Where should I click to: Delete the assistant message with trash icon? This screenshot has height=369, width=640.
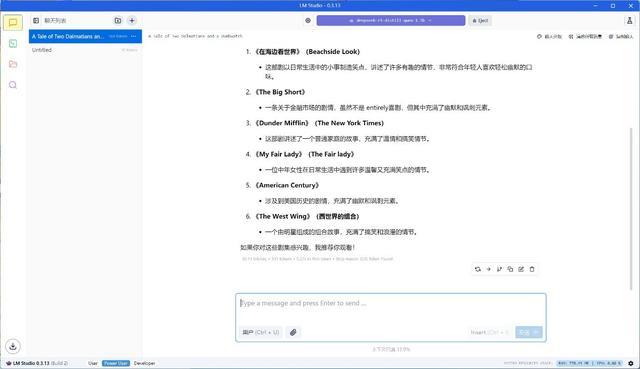tap(532, 269)
